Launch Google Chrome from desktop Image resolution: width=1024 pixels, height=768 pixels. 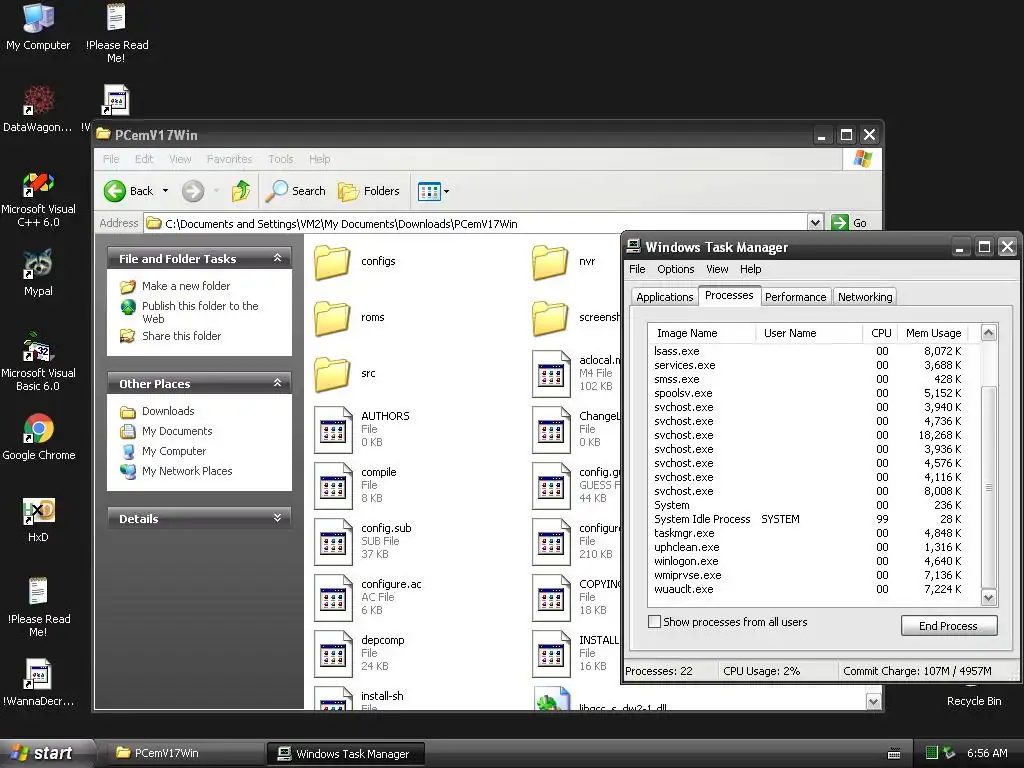[38, 436]
